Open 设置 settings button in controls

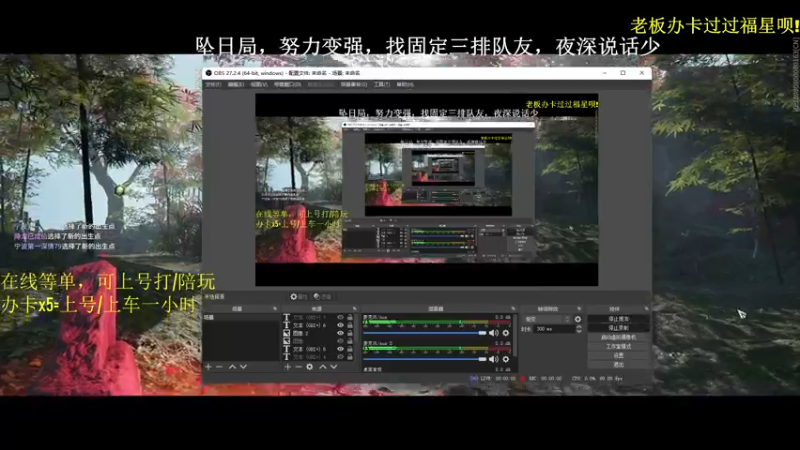[618, 356]
